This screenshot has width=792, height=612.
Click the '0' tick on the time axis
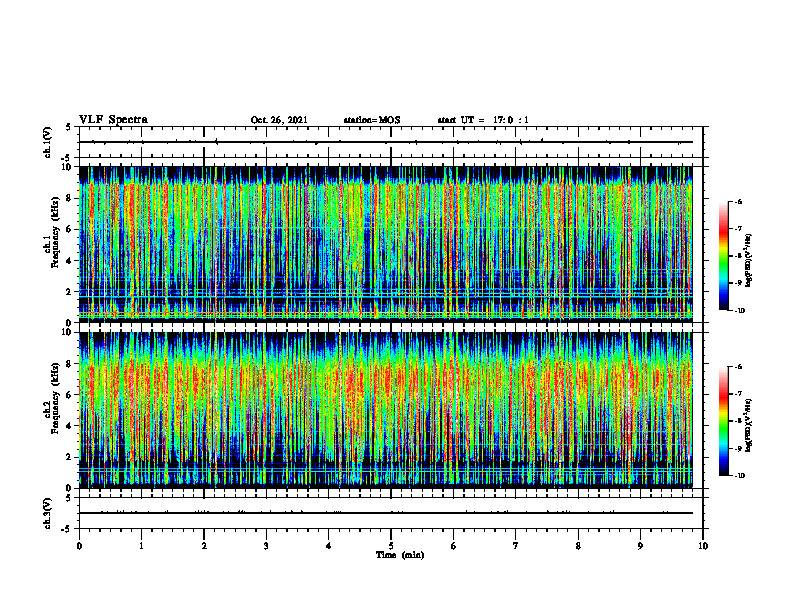[x=79, y=546]
